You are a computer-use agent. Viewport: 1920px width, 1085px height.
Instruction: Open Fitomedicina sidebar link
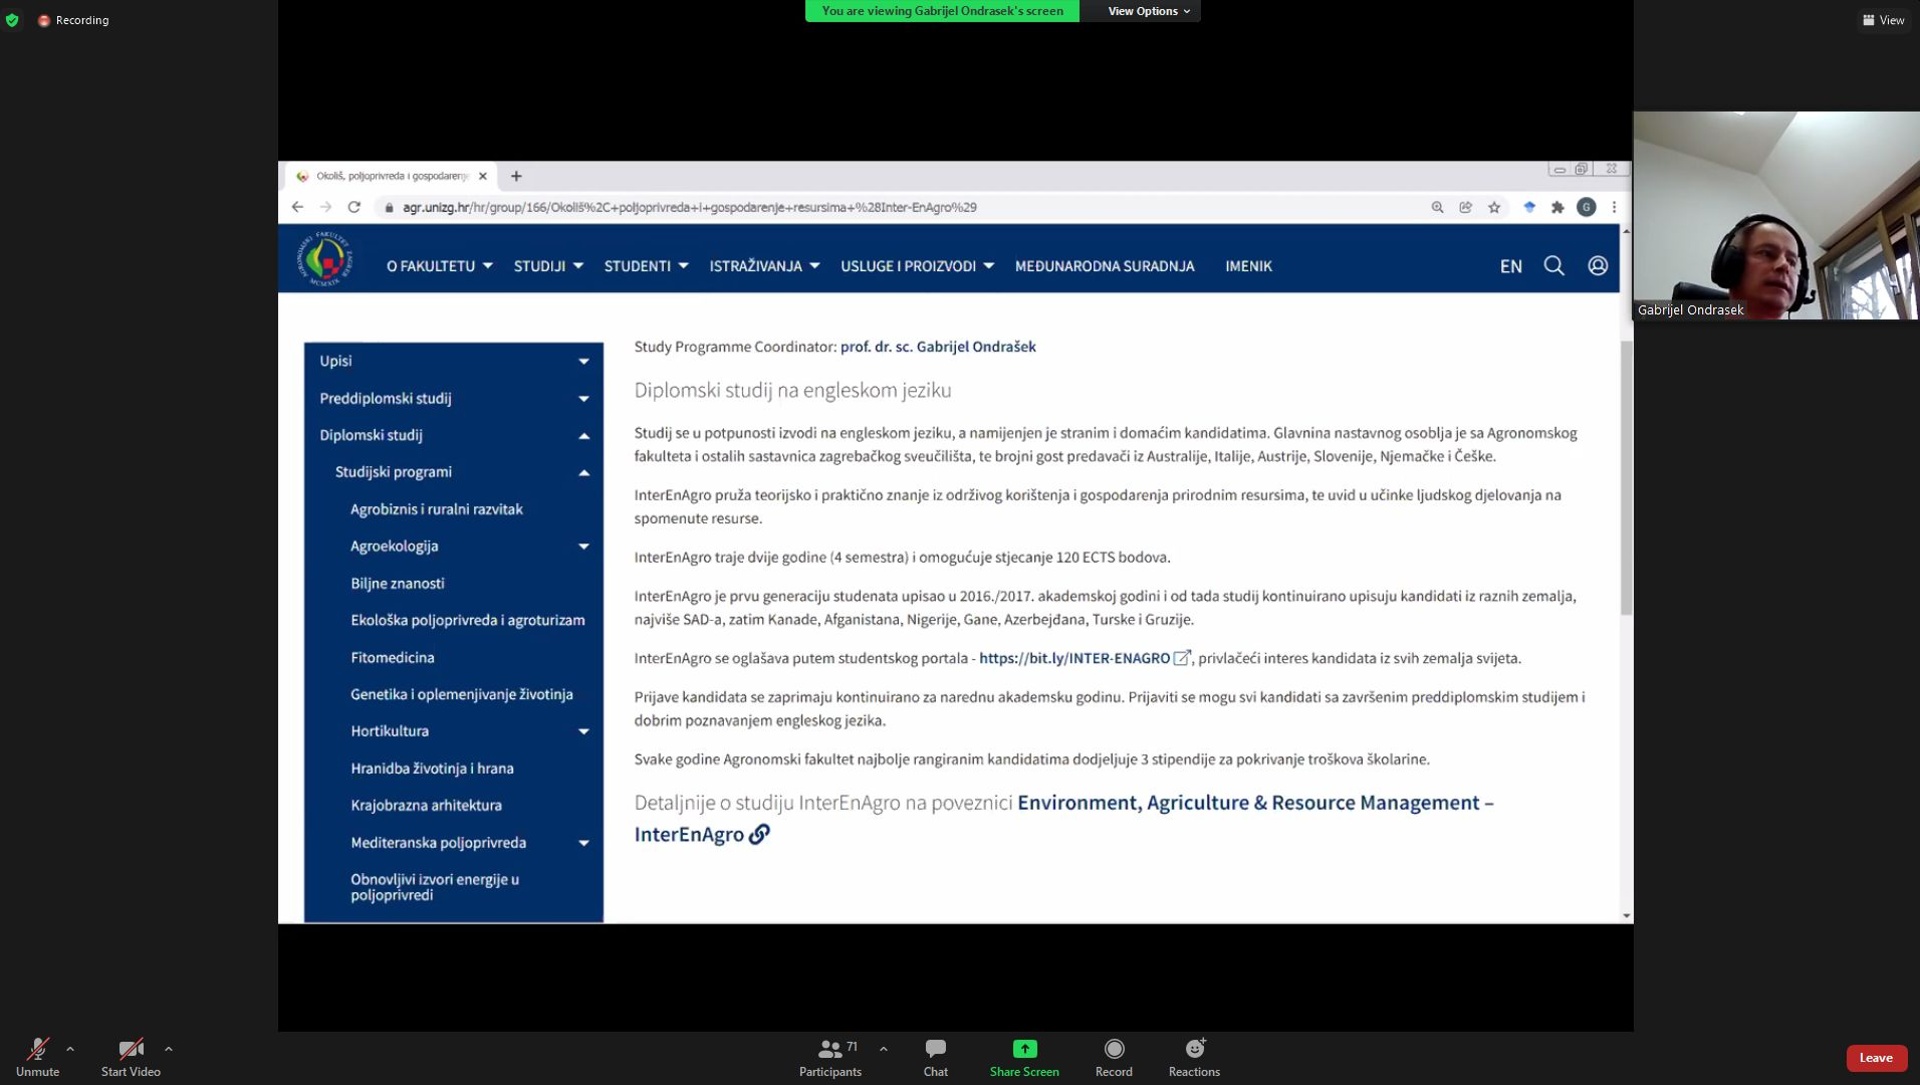pyautogui.click(x=392, y=657)
